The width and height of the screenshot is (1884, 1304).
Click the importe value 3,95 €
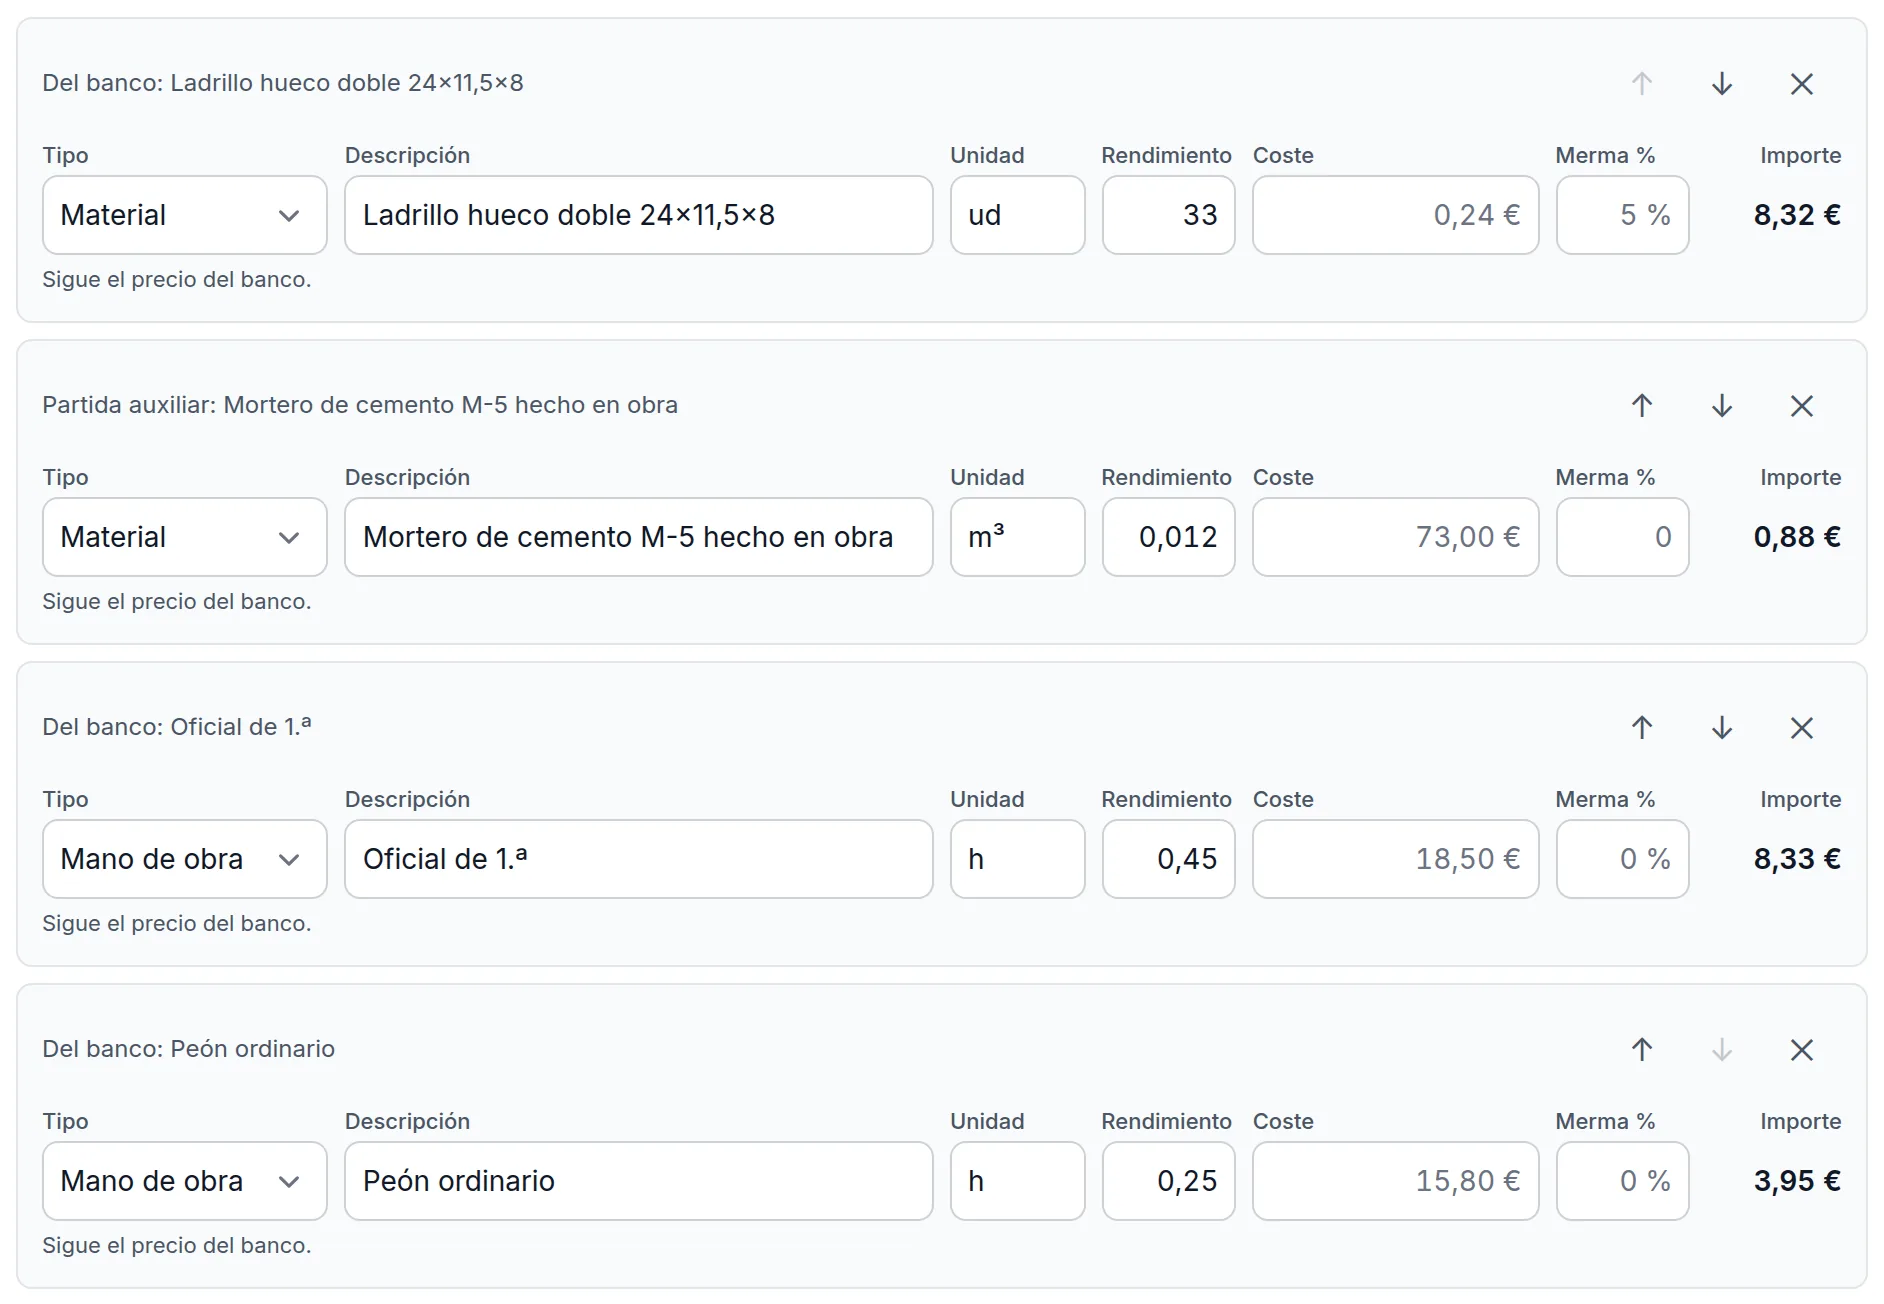click(x=1797, y=1181)
